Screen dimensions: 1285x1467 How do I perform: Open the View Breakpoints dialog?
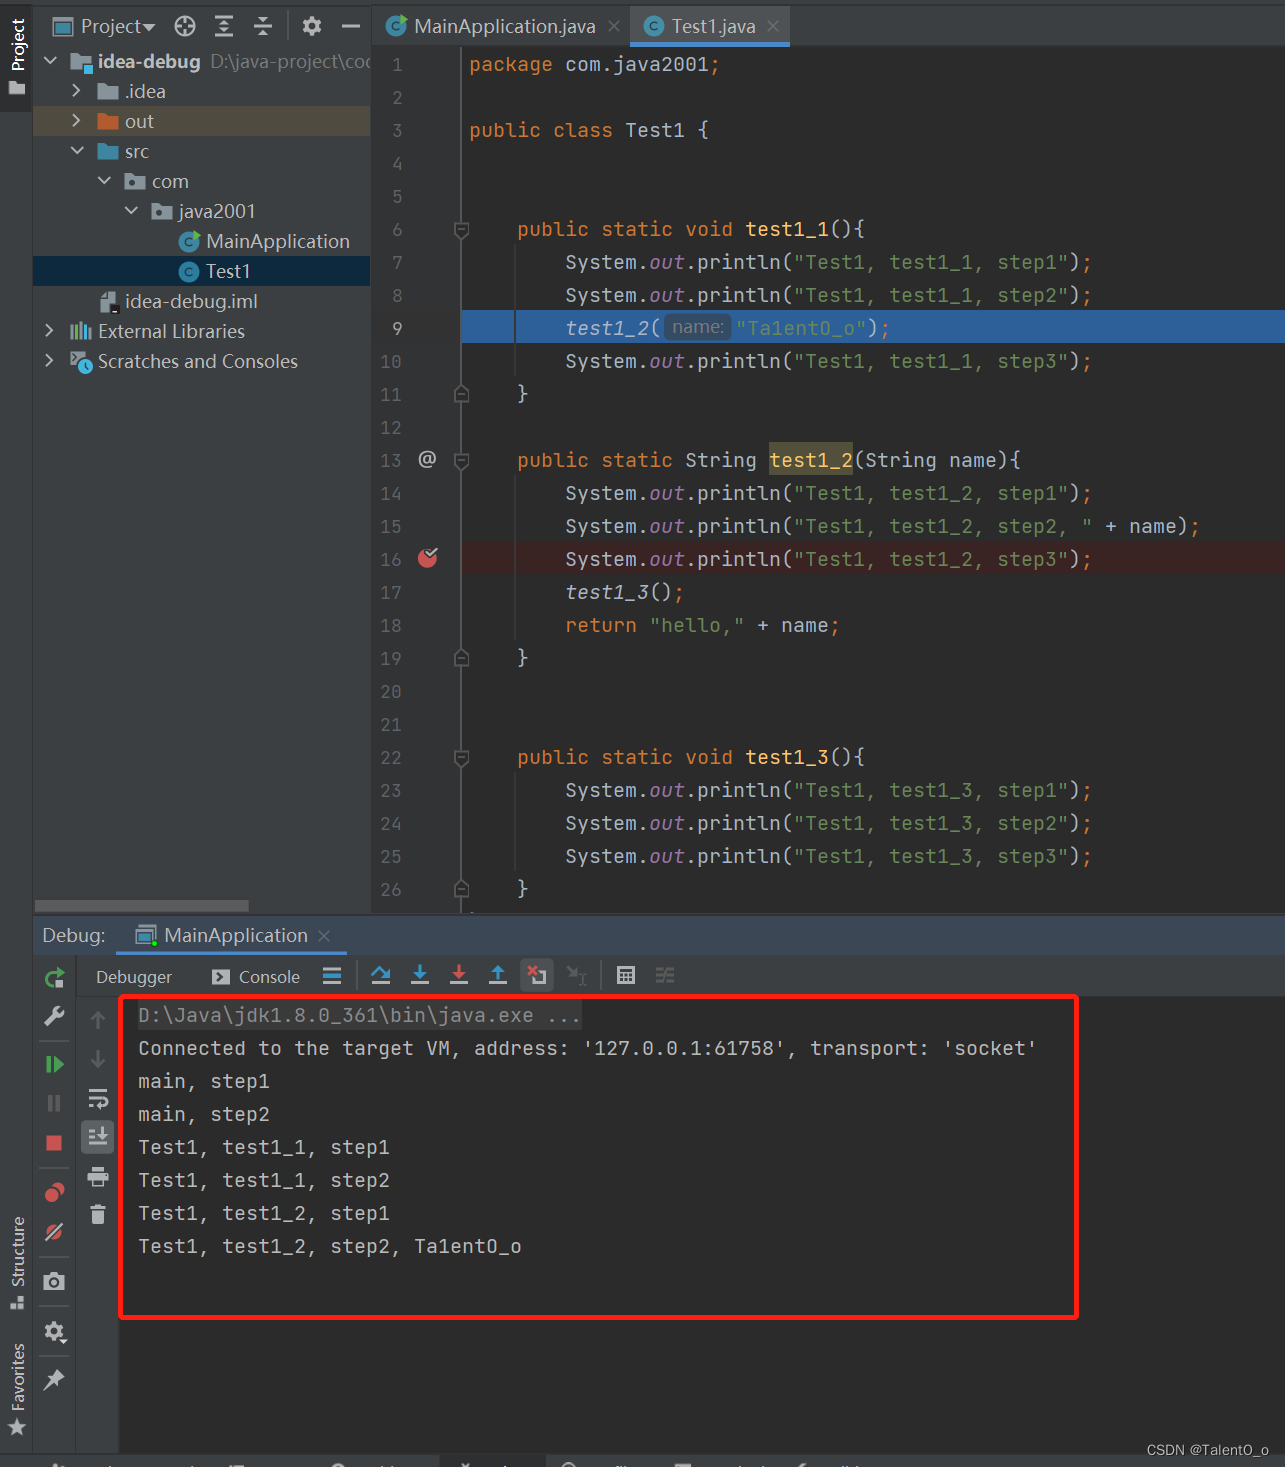coord(55,1192)
